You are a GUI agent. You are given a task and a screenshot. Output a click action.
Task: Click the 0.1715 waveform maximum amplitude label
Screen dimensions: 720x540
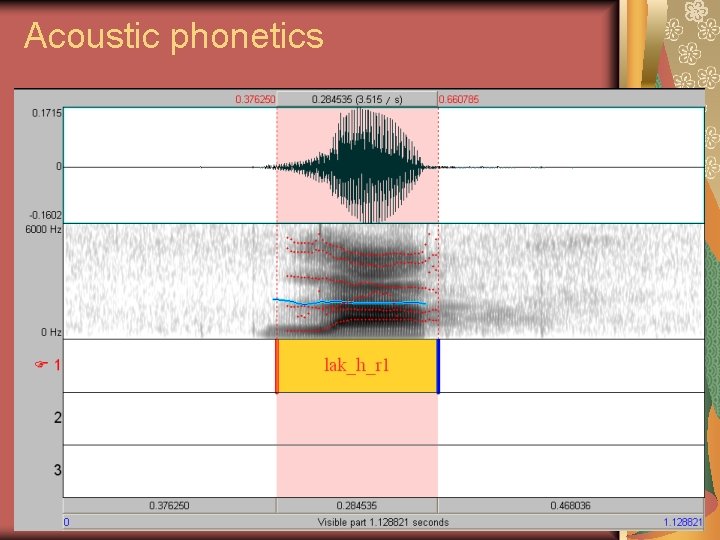(46, 113)
